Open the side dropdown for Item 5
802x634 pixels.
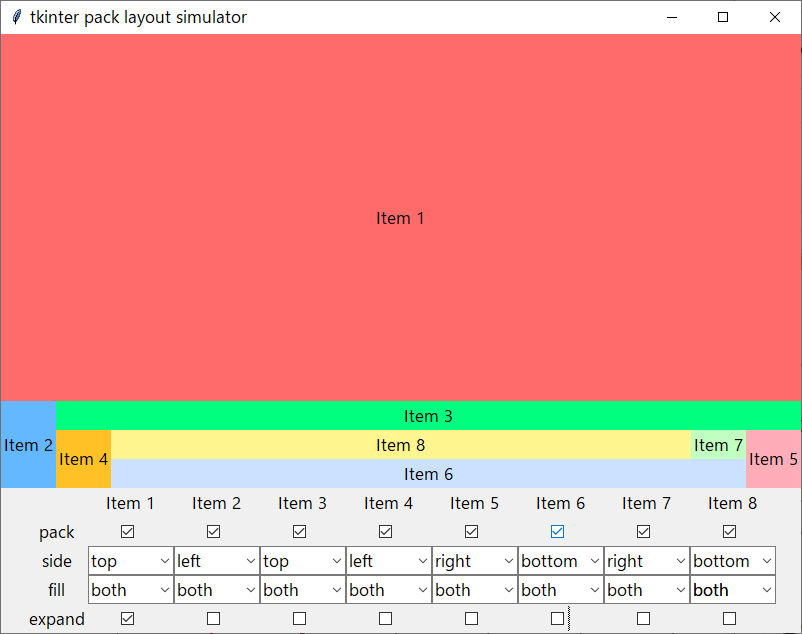pyautogui.click(x=475, y=561)
